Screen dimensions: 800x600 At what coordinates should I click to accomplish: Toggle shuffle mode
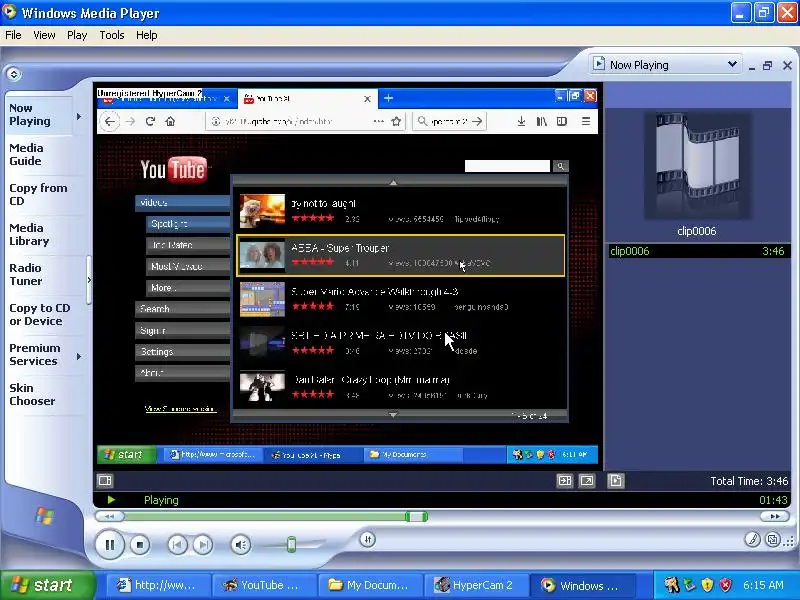point(367,539)
